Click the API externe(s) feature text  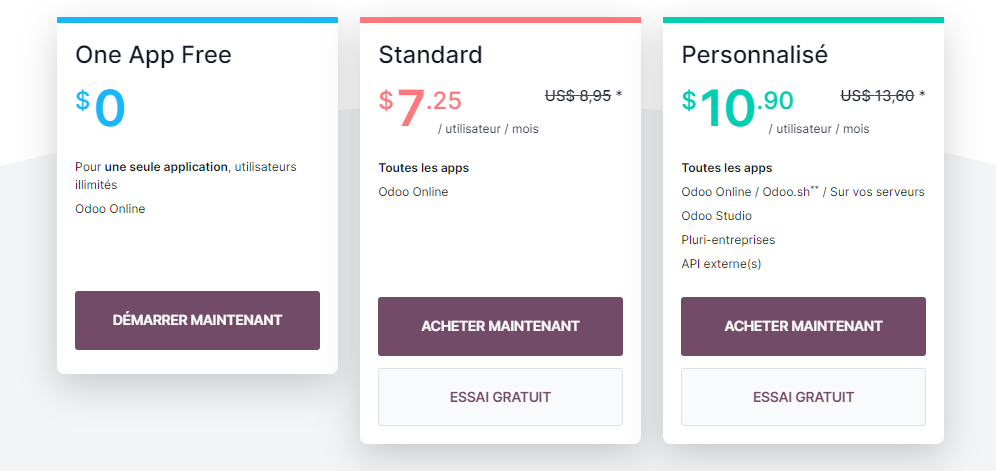click(721, 264)
